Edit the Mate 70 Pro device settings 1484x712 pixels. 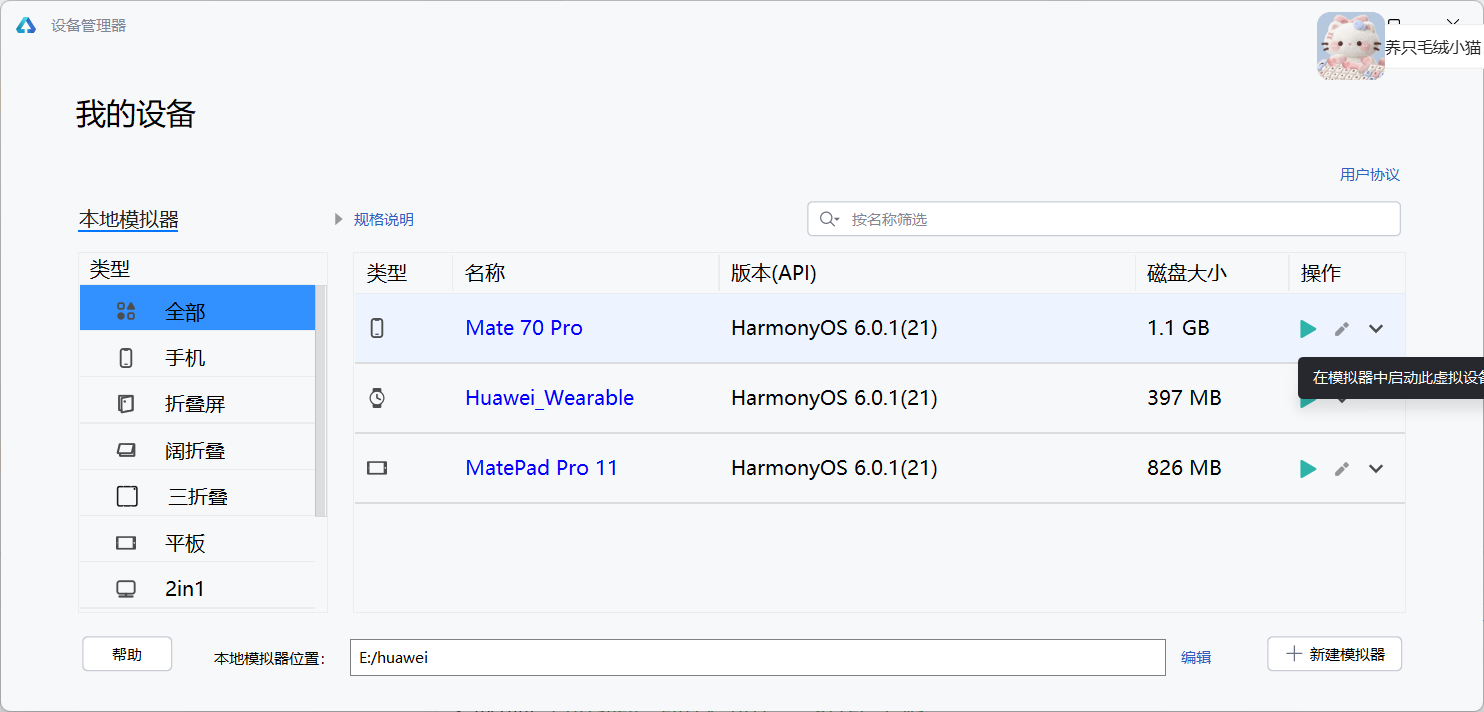pos(1342,328)
